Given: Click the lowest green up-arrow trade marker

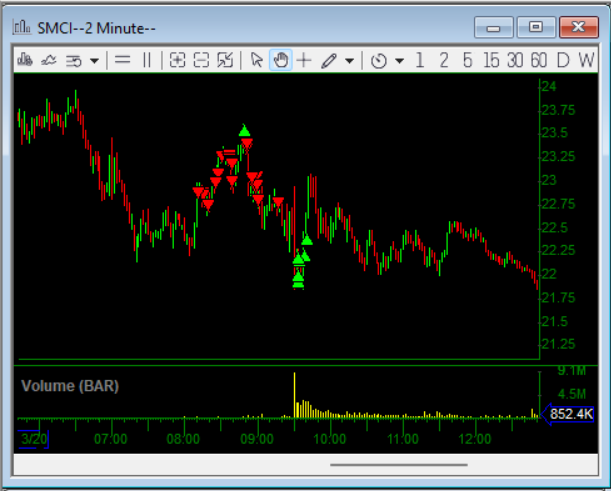Looking at the screenshot, I should pos(298,281).
